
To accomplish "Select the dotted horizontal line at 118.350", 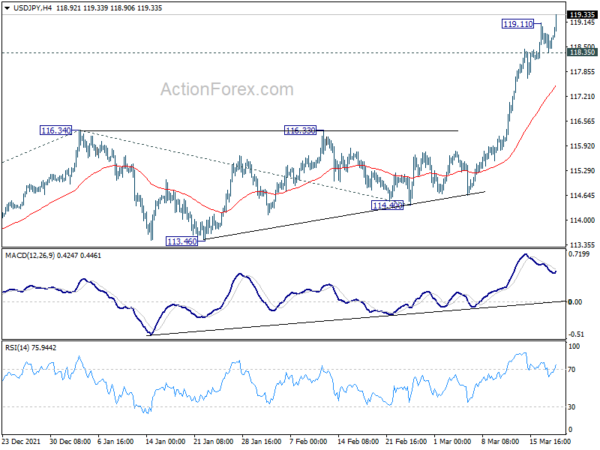I will [x=283, y=53].
